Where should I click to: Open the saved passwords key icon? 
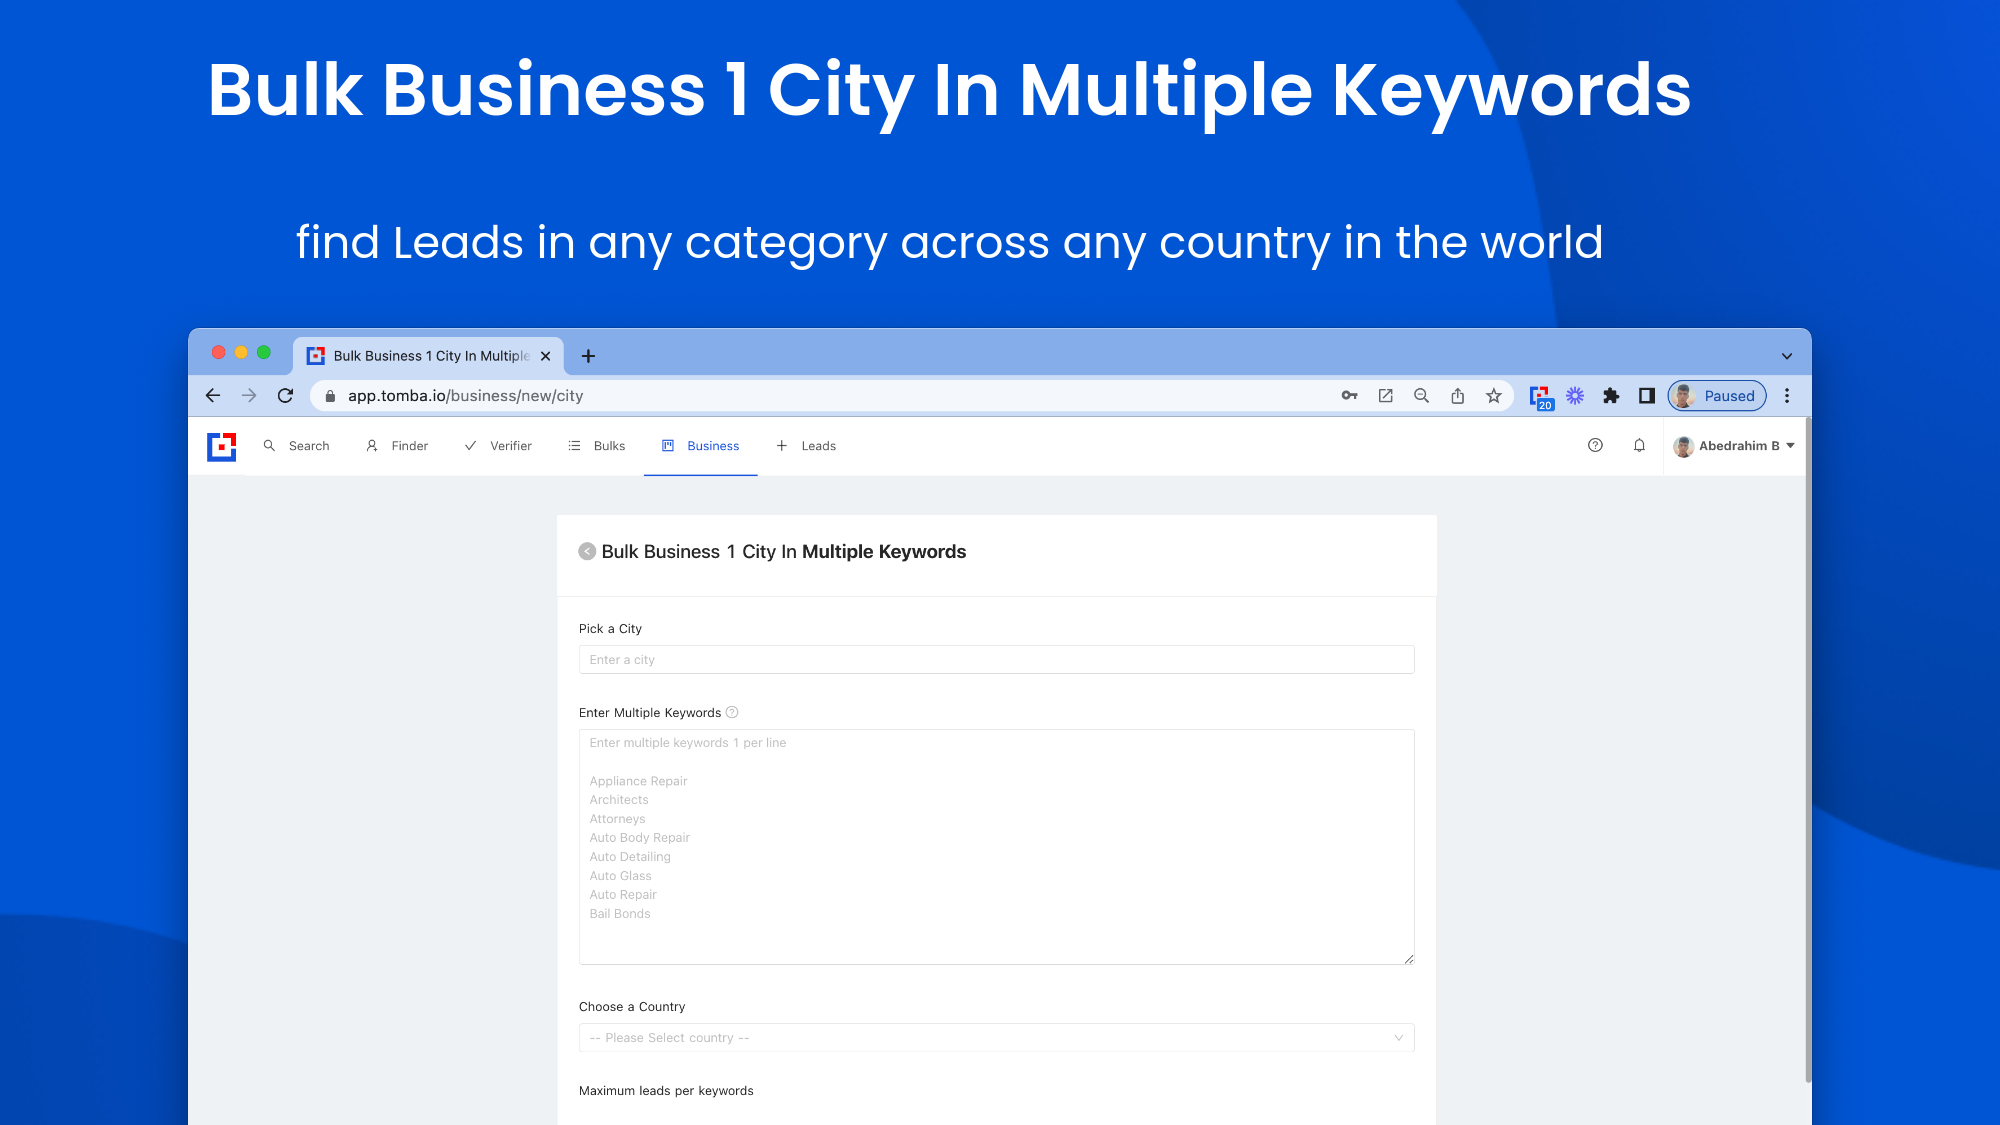[x=1349, y=396]
